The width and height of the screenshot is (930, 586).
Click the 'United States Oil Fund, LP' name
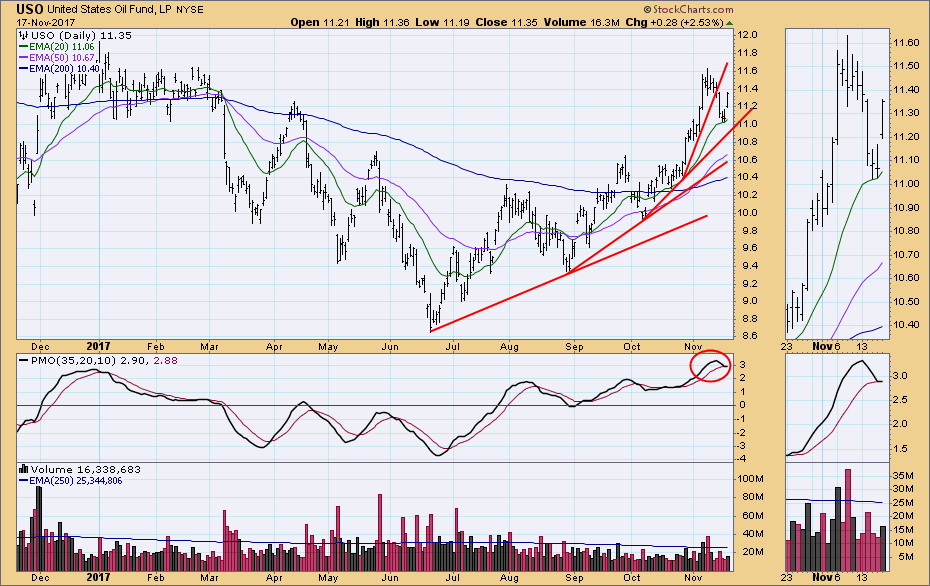pyautogui.click(x=110, y=9)
